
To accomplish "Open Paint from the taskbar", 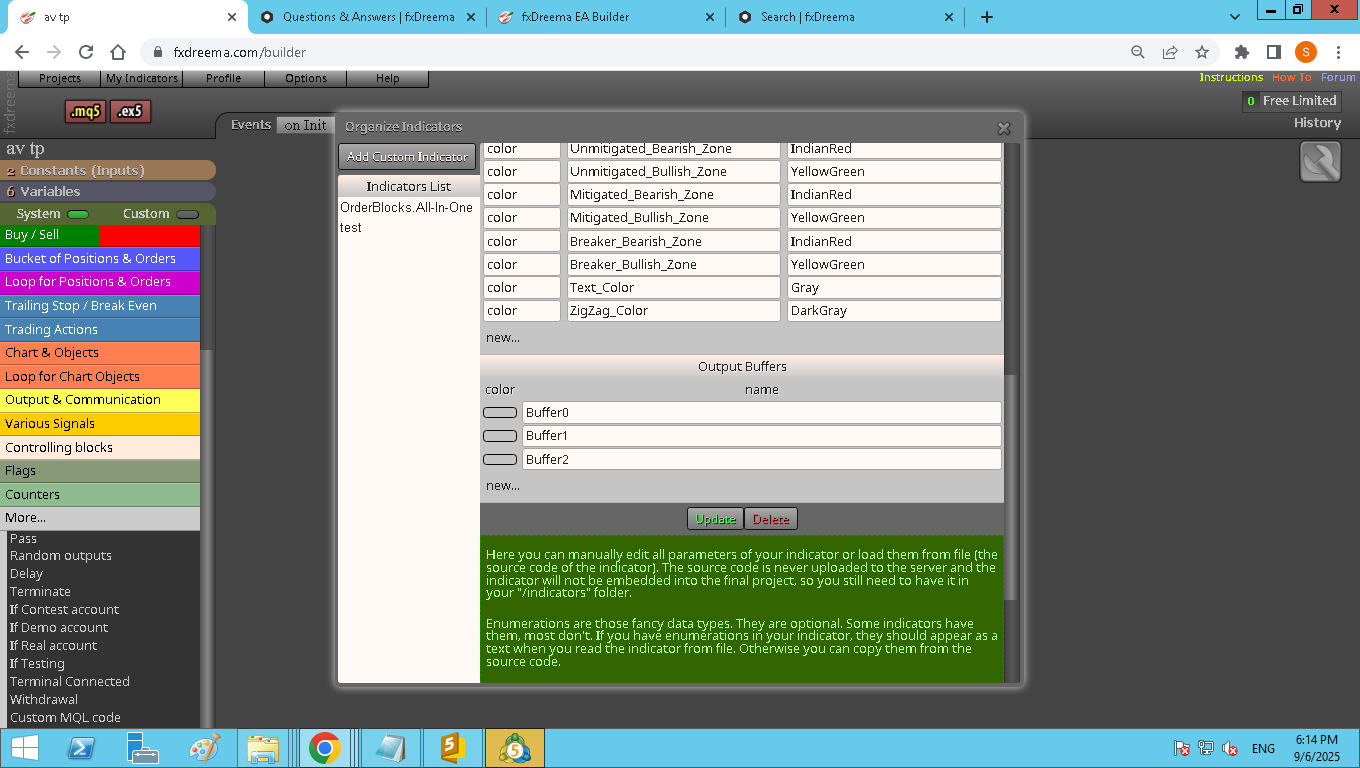I will (x=204, y=748).
